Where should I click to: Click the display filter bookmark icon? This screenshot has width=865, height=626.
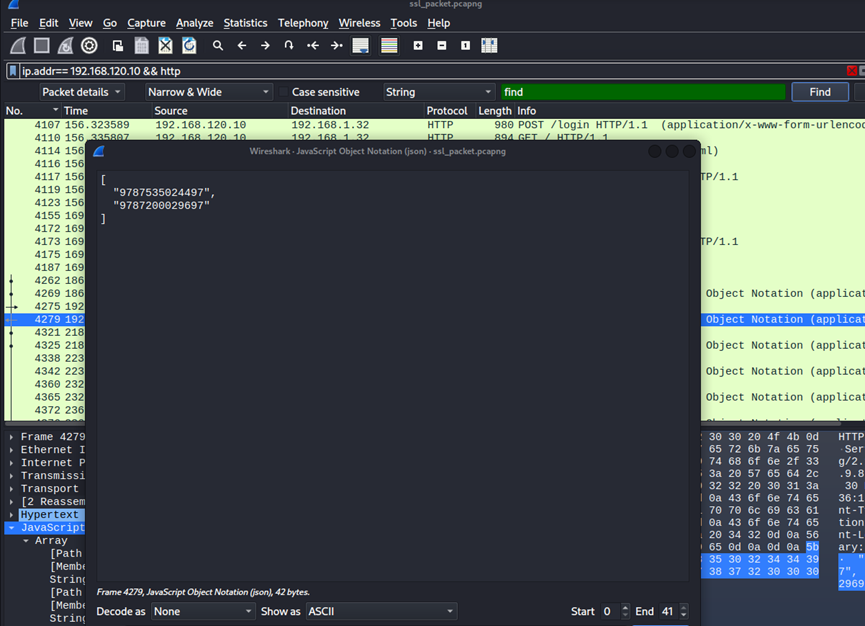coord(13,71)
